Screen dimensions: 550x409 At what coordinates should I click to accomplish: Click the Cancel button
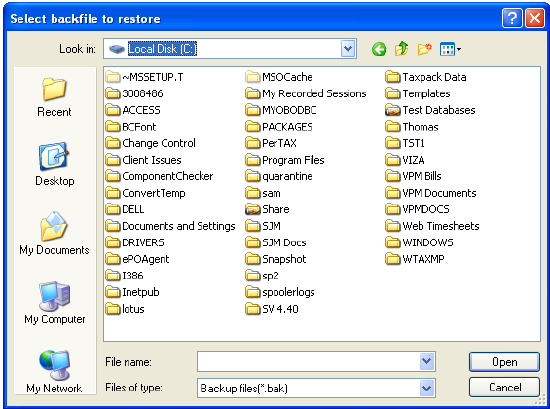tap(504, 387)
